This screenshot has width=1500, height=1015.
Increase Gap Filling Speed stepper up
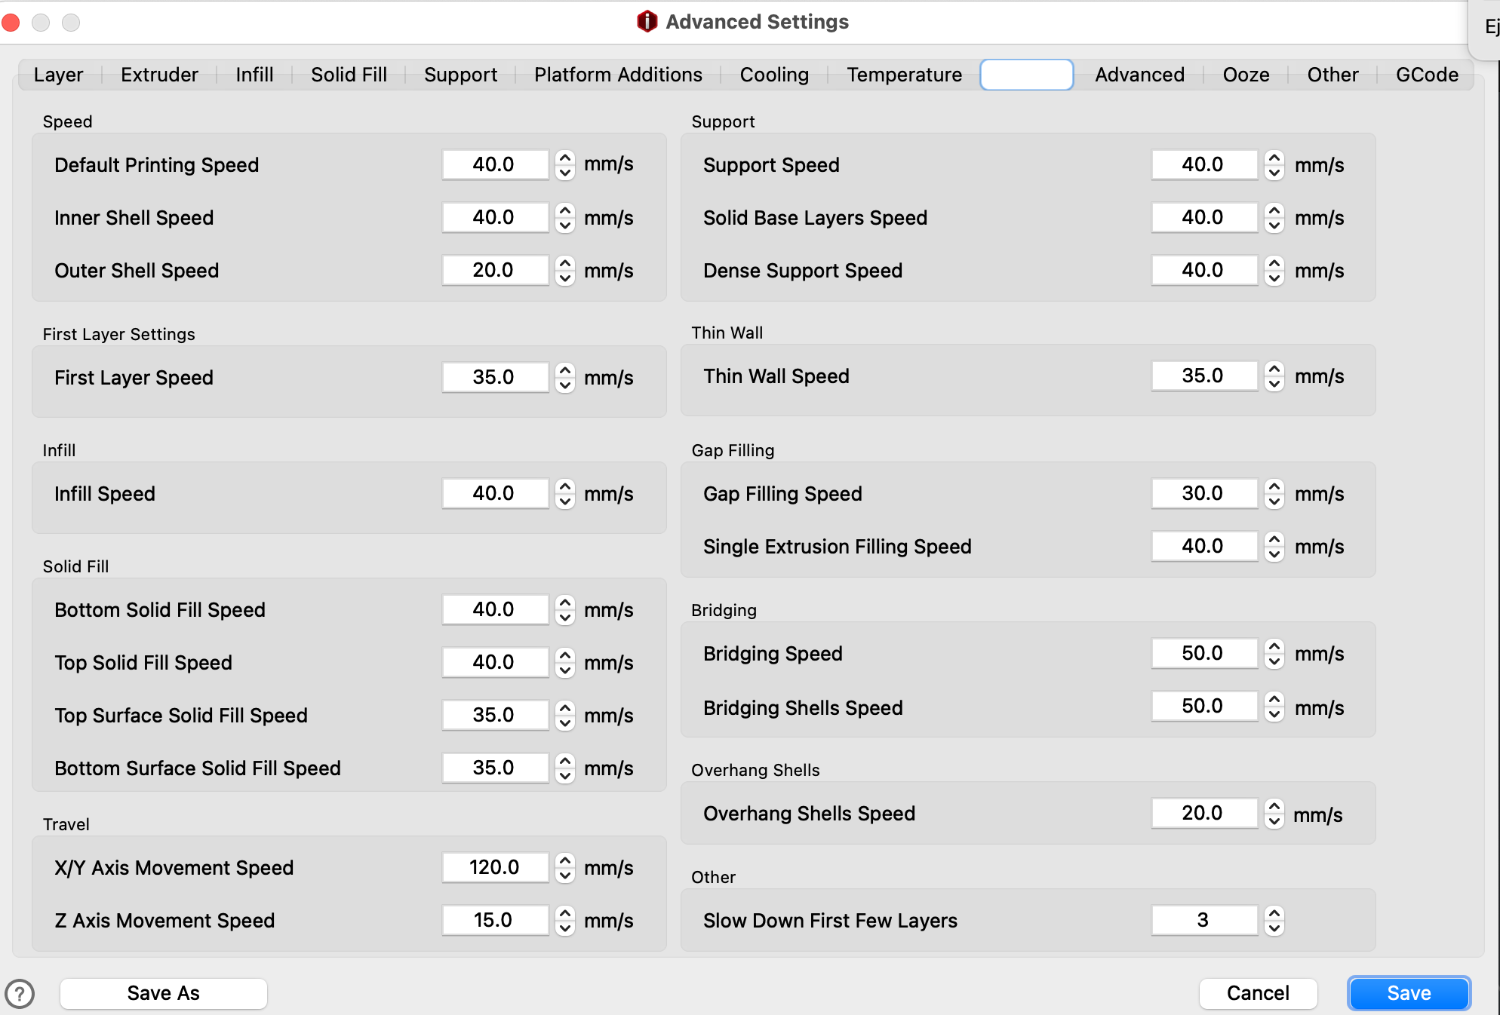(x=1274, y=487)
